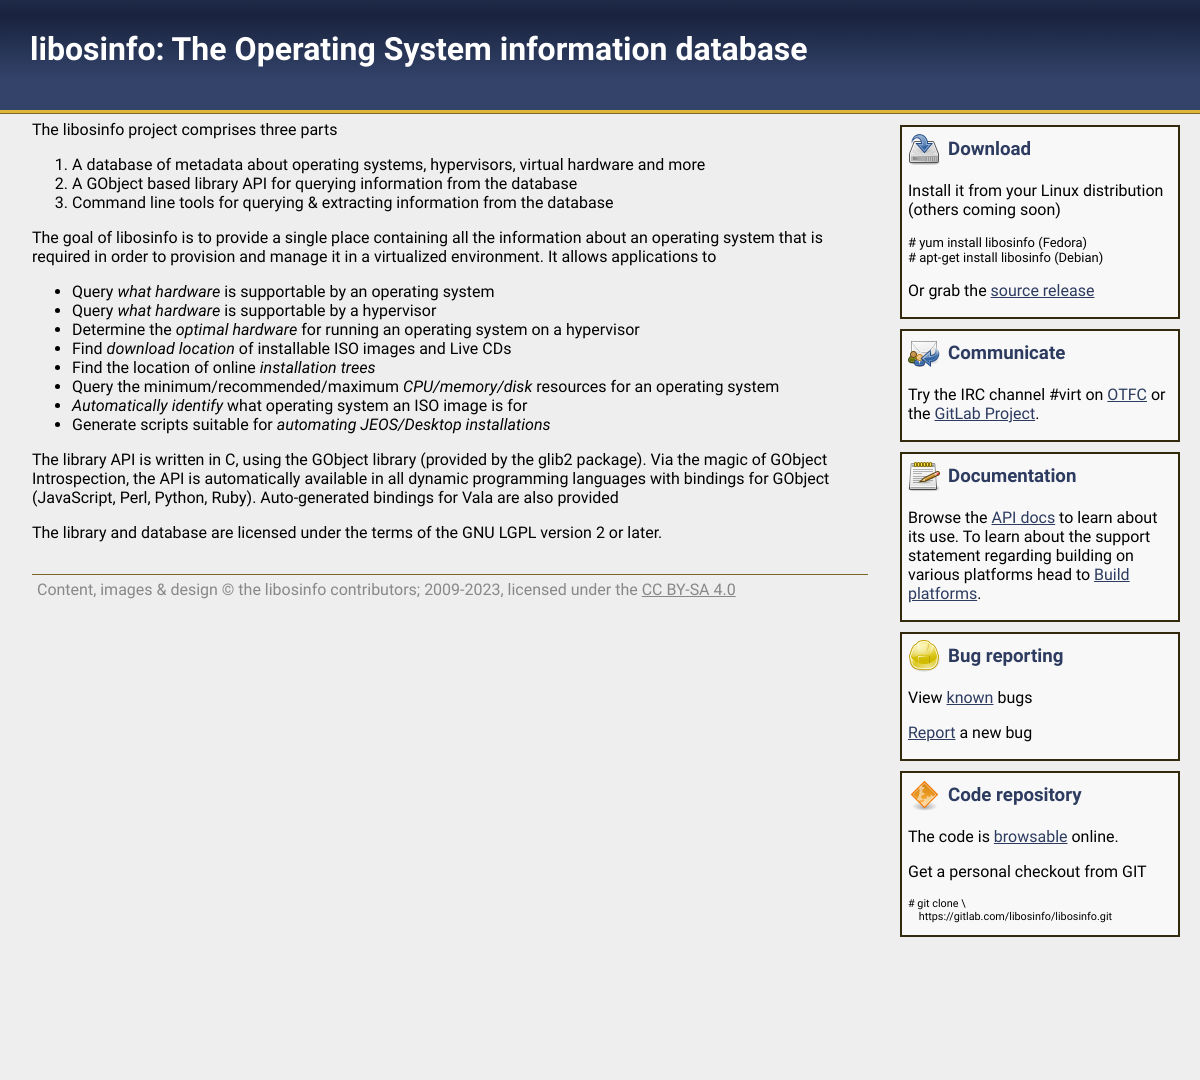Viewport: 1200px width, 1080px height.
Task: Open the GitLab Project link
Action: [985, 414]
